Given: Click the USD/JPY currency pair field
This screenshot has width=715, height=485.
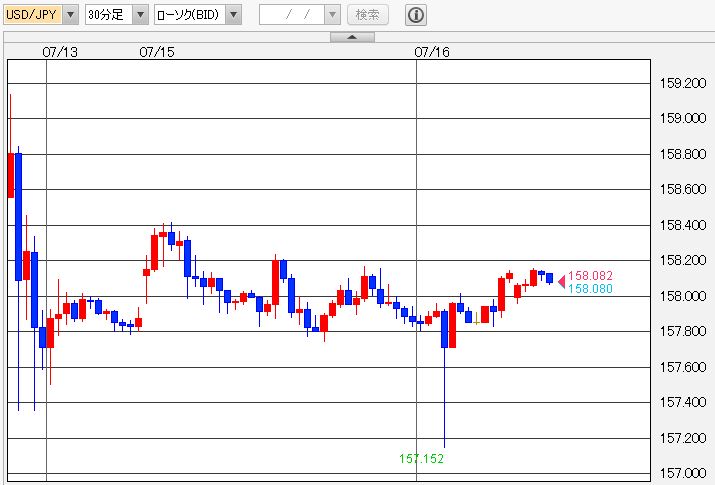Looking at the screenshot, I should [x=33, y=15].
